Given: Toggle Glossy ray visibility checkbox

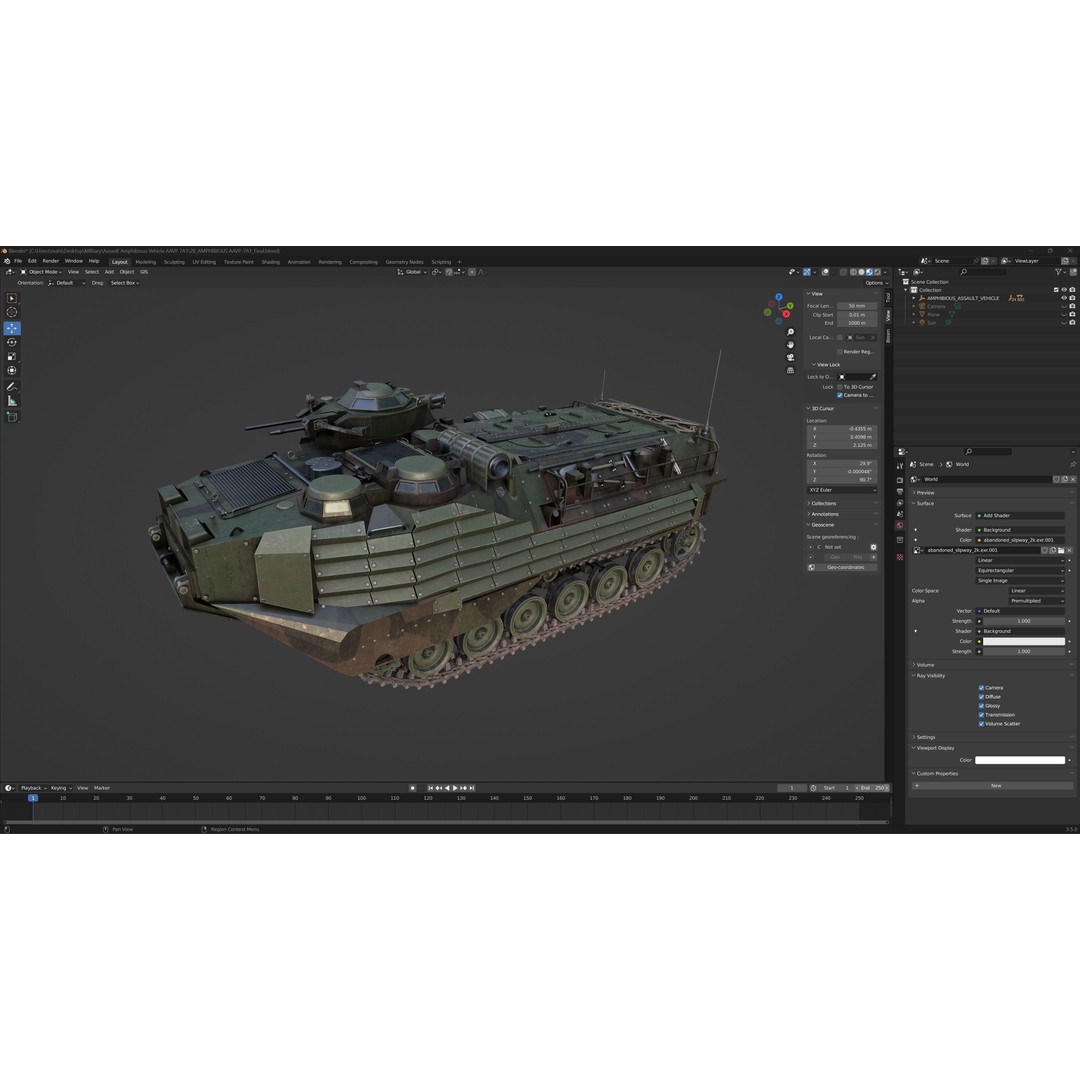Looking at the screenshot, I should [x=981, y=705].
